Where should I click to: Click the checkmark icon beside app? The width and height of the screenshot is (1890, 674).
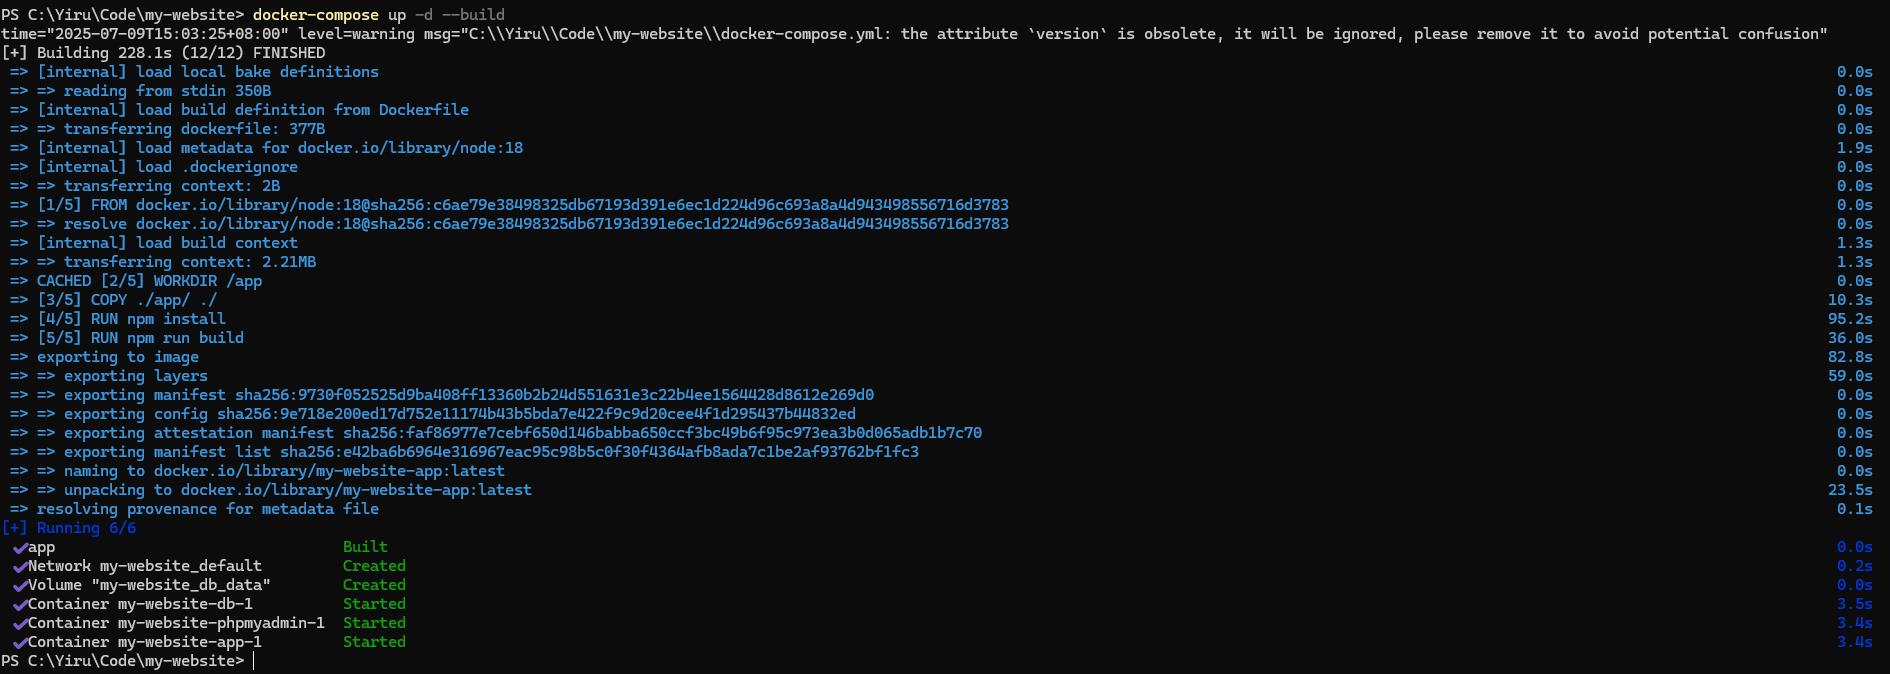[19, 548]
